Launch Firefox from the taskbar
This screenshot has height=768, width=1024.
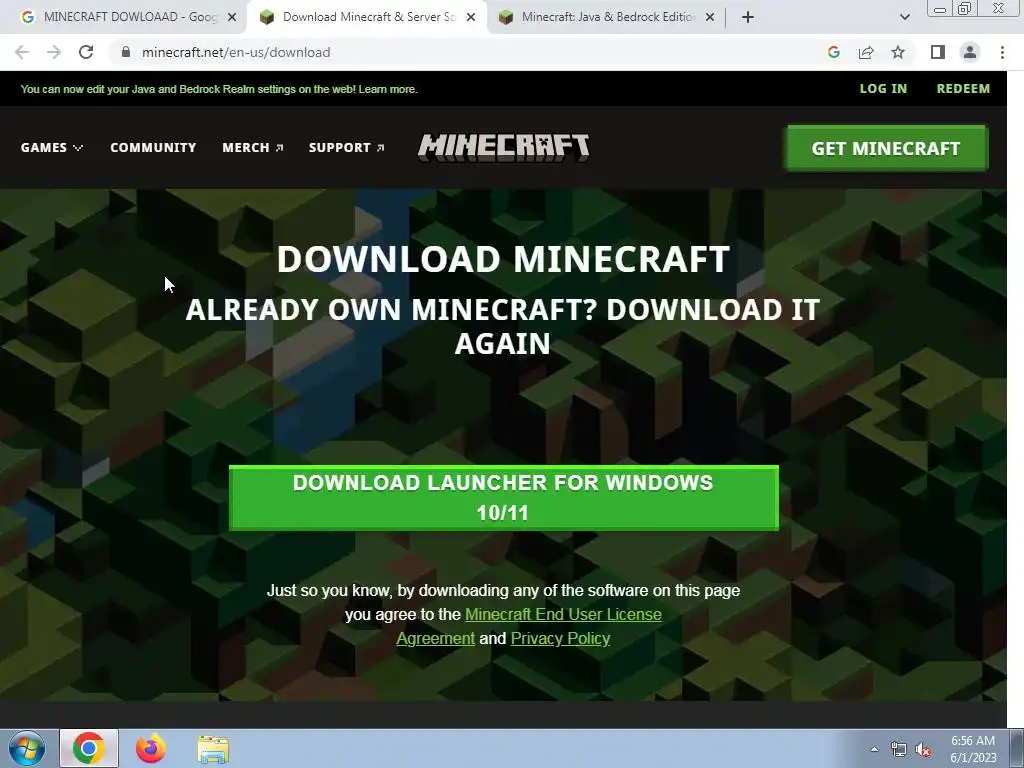[x=150, y=748]
